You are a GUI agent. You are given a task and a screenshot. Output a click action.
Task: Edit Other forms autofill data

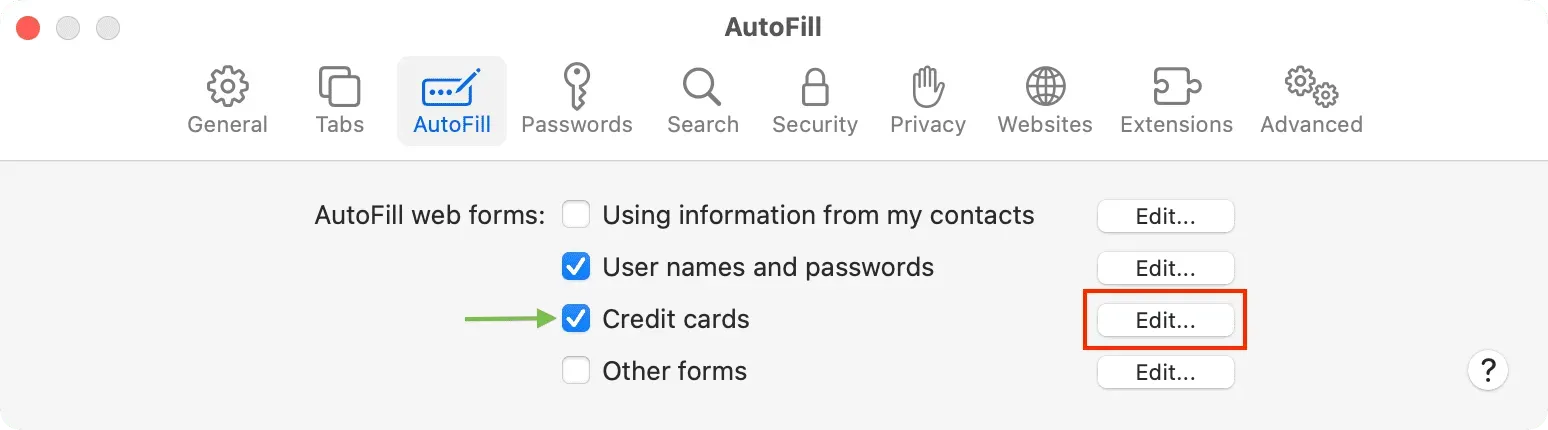pyautogui.click(x=1166, y=372)
